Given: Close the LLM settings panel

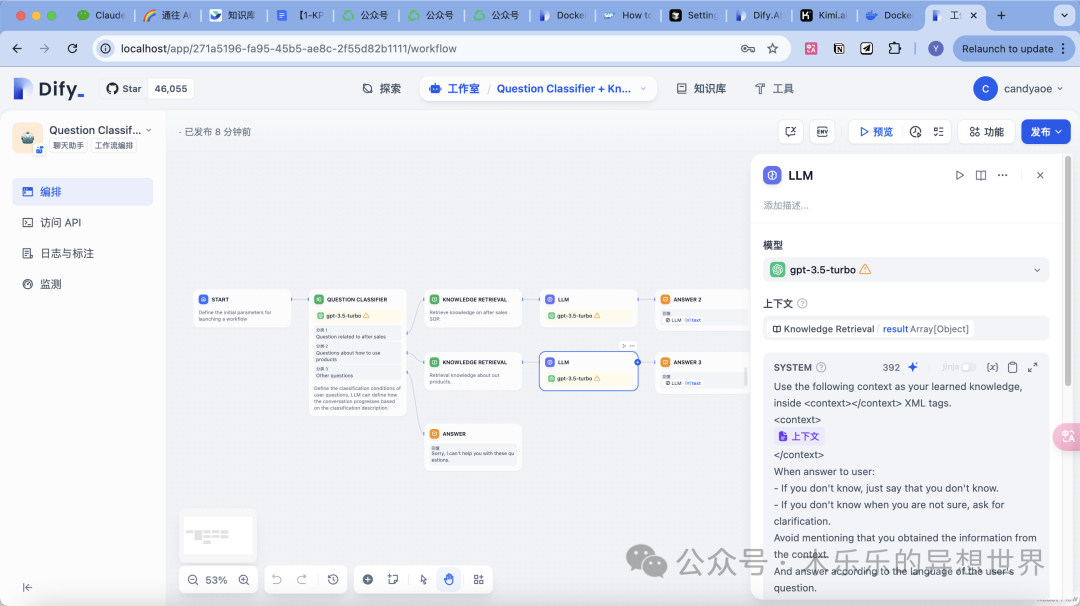Looking at the screenshot, I should coord(1040,176).
